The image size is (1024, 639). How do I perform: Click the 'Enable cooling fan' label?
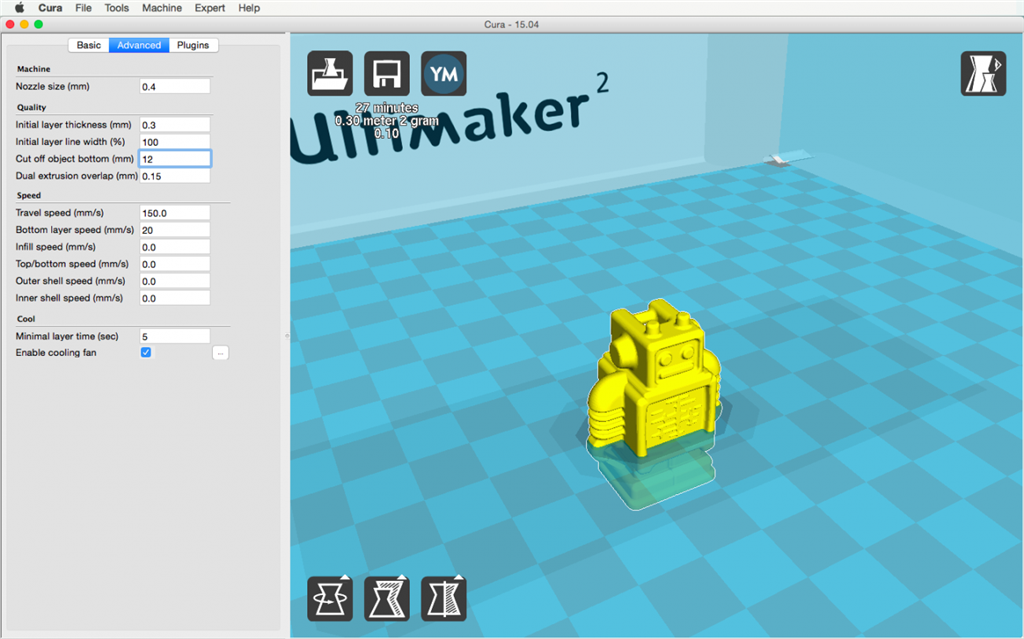tap(56, 352)
